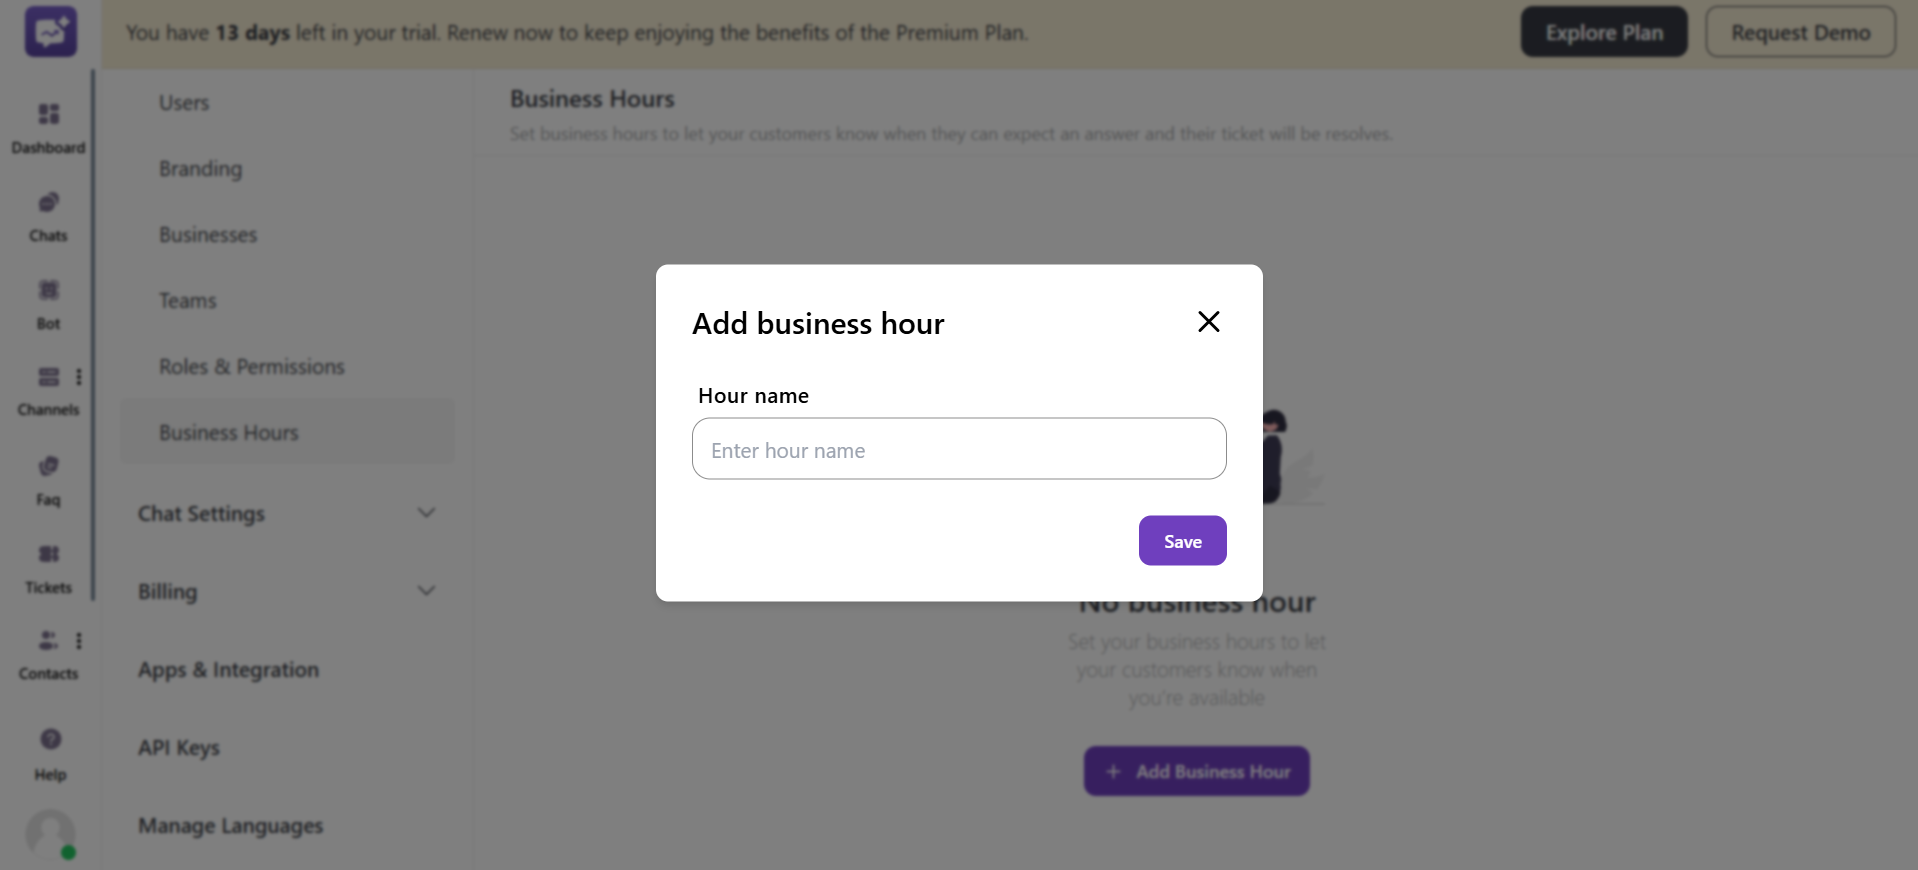Save the new business hour

pyautogui.click(x=1182, y=540)
